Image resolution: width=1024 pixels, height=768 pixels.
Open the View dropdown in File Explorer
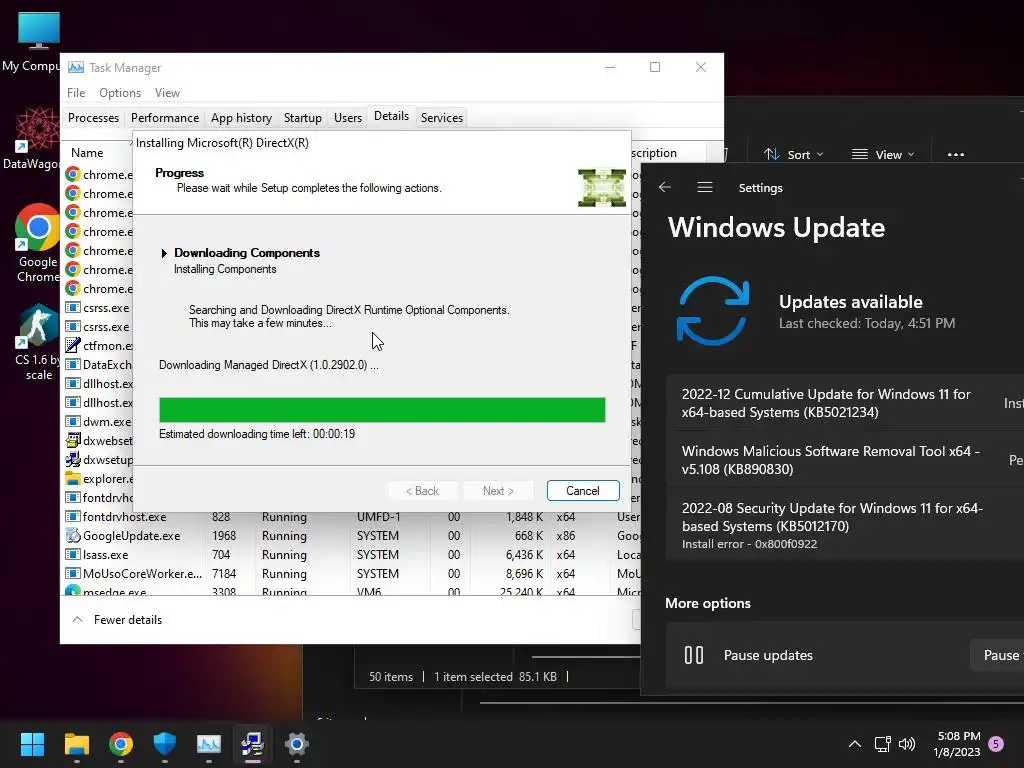(883, 155)
